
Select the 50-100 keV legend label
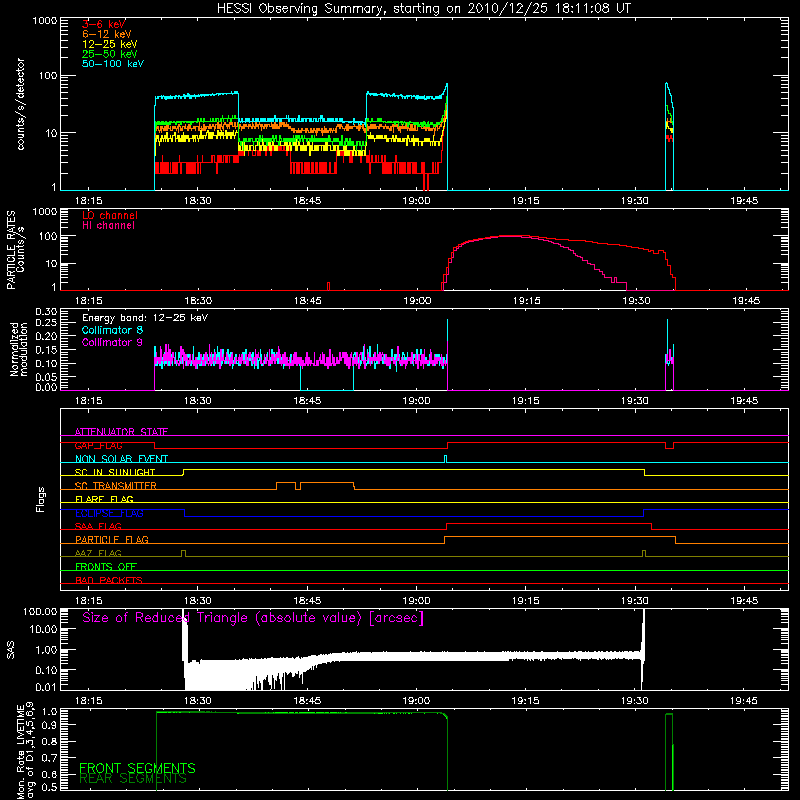pyautogui.click(x=113, y=64)
